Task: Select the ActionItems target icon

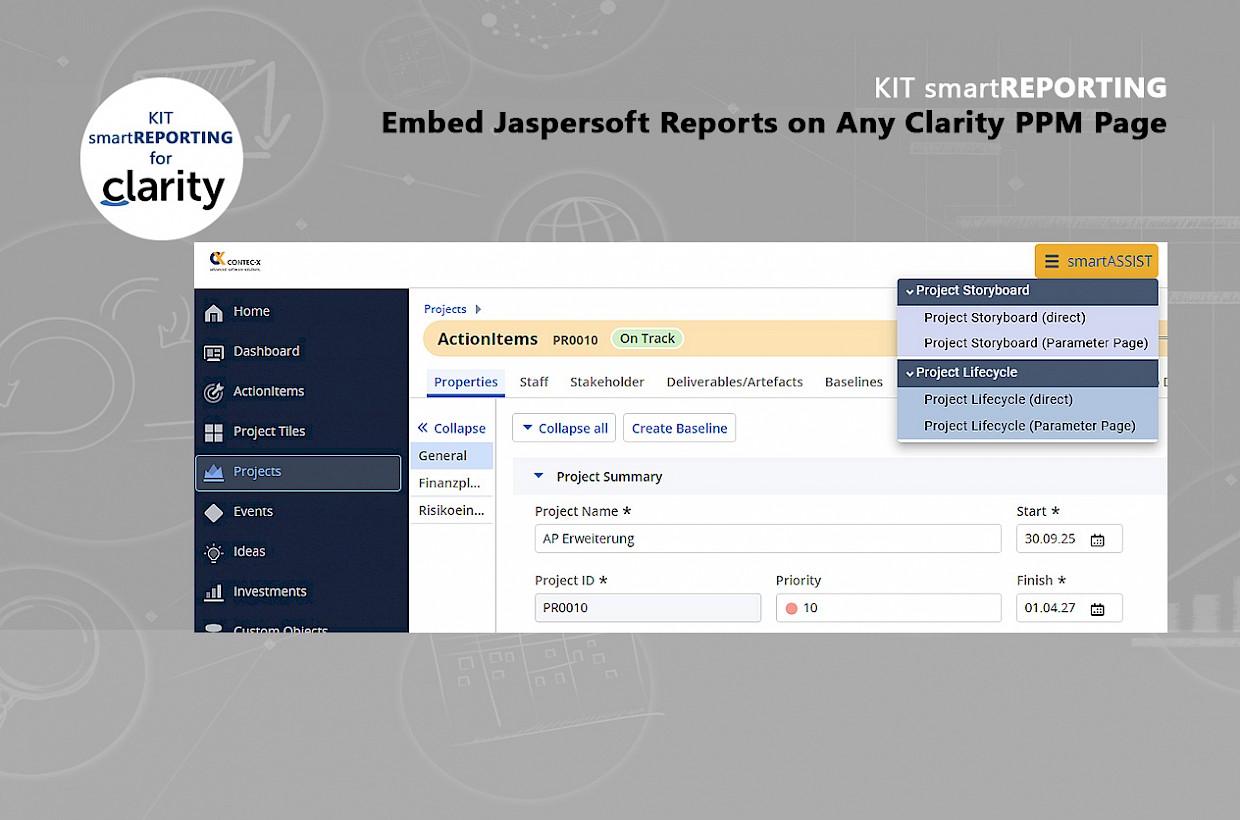Action: click(213, 392)
